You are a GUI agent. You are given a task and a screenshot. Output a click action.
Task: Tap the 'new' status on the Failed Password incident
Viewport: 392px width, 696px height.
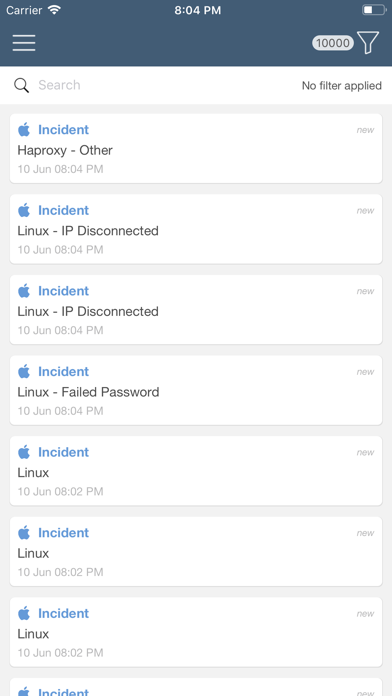[x=365, y=372]
